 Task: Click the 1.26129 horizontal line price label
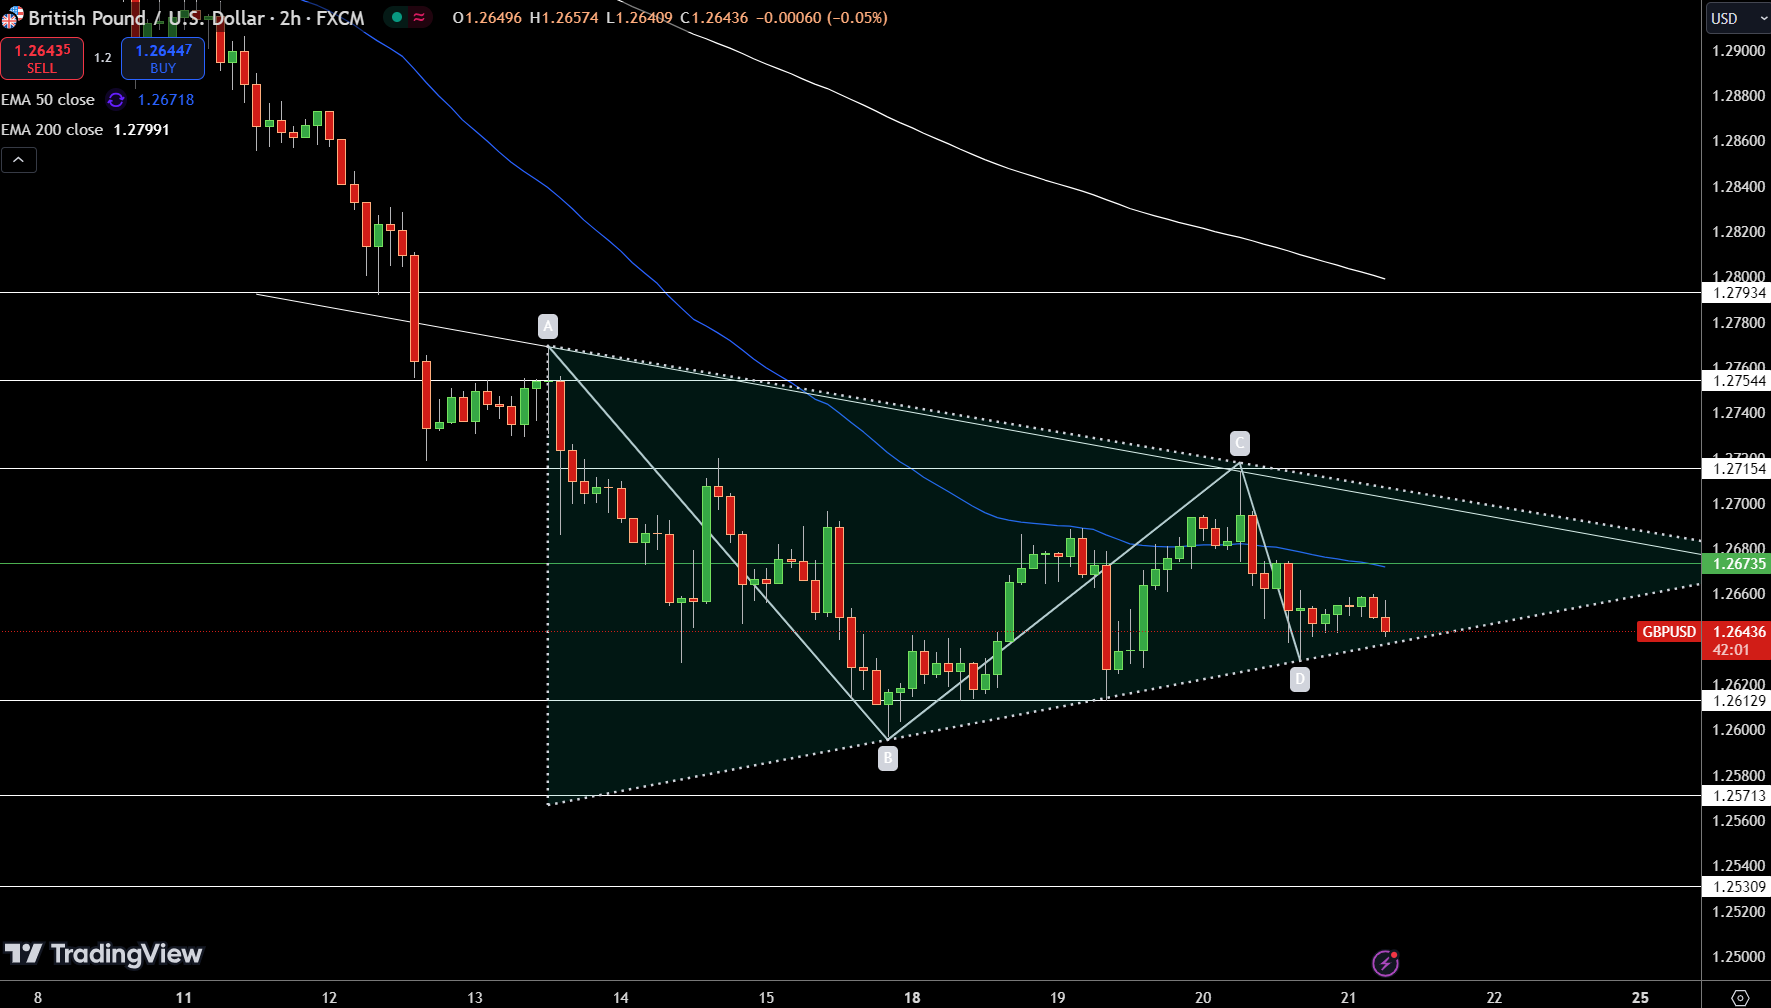point(1736,701)
